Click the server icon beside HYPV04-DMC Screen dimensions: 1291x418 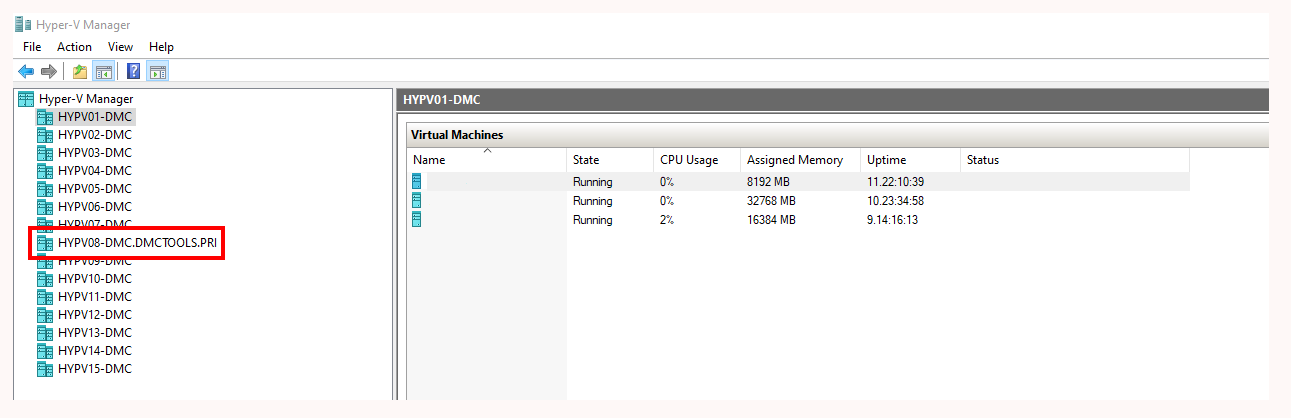tap(45, 171)
